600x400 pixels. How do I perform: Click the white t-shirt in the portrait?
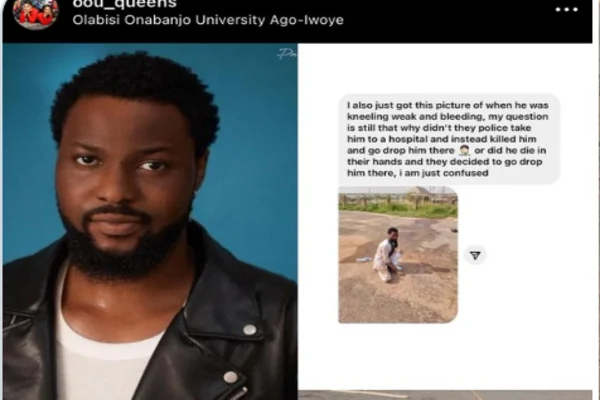click(105, 352)
